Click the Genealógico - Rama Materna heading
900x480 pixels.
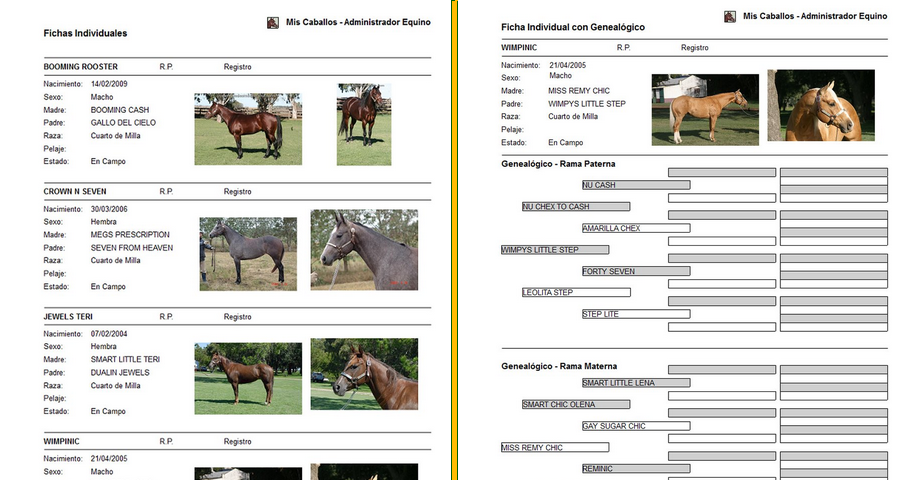559,366
